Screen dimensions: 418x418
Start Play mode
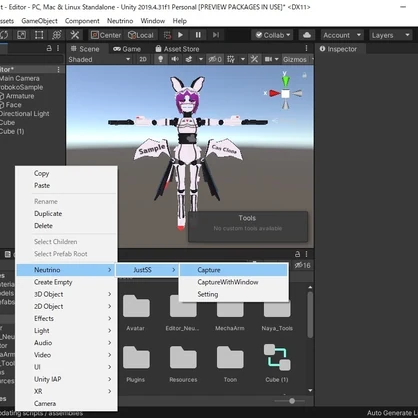(x=180, y=35)
